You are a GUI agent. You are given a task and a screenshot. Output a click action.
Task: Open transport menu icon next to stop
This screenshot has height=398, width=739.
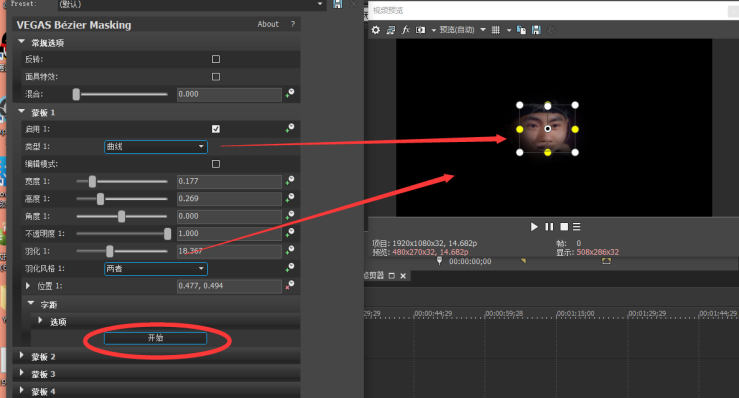pos(576,227)
